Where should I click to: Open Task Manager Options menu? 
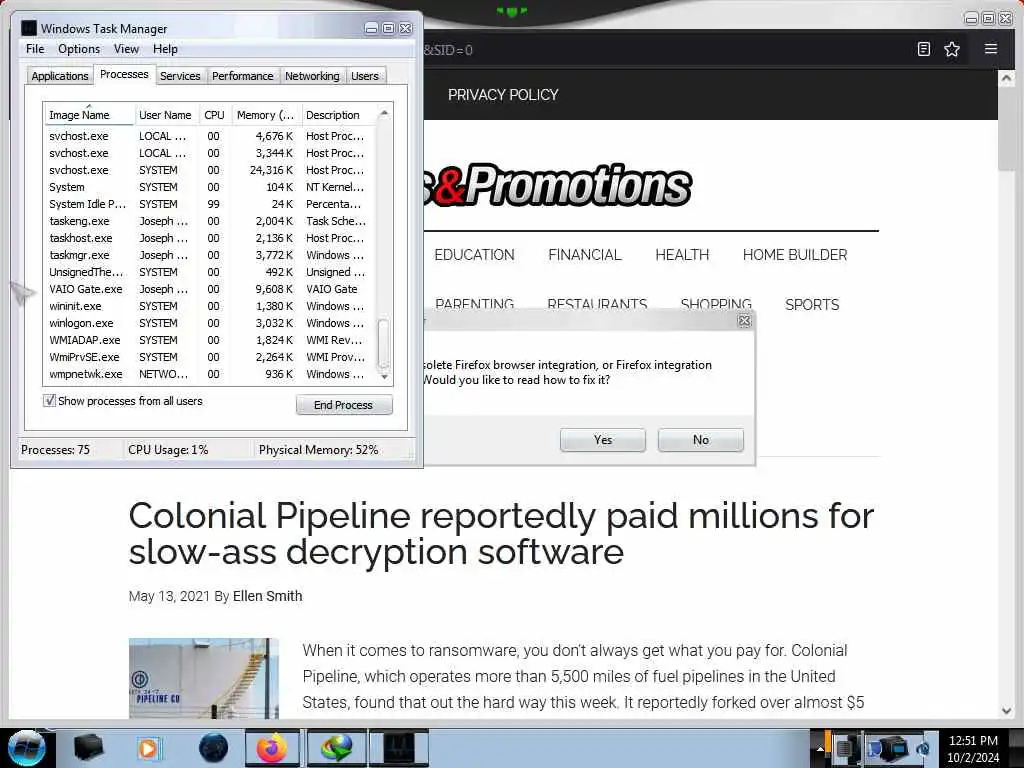pos(79,49)
